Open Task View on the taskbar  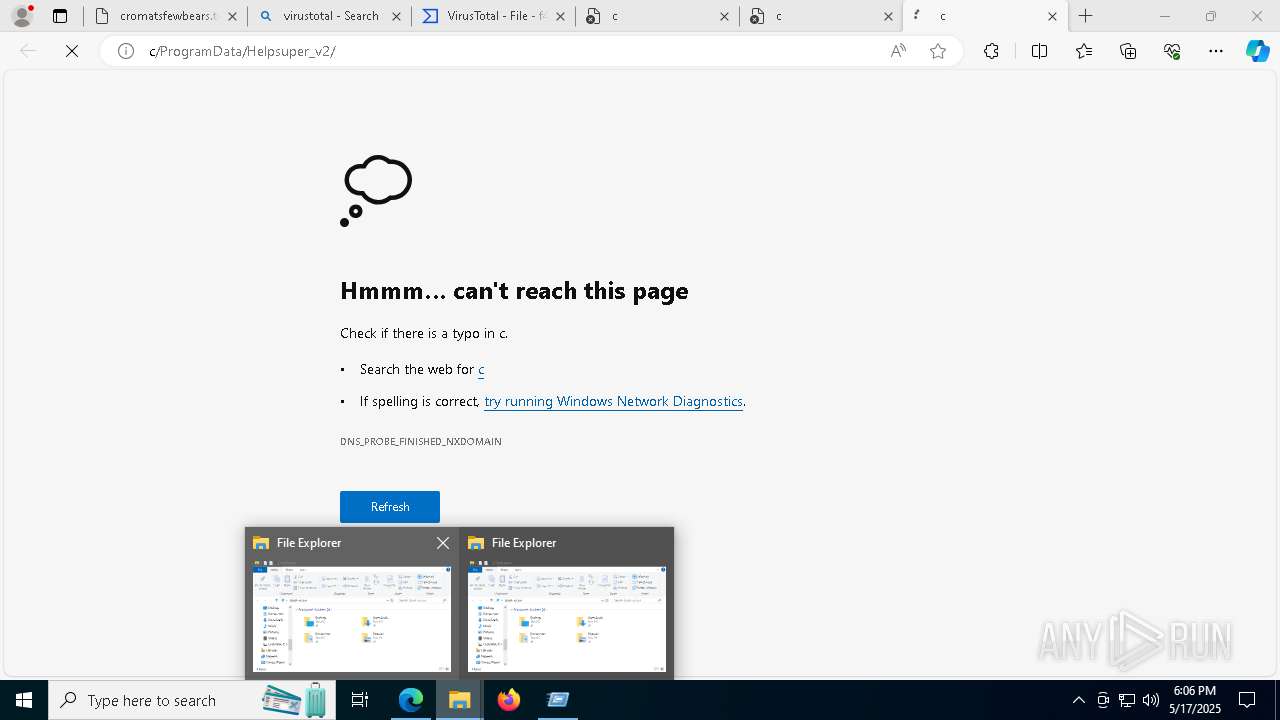(360, 700)
